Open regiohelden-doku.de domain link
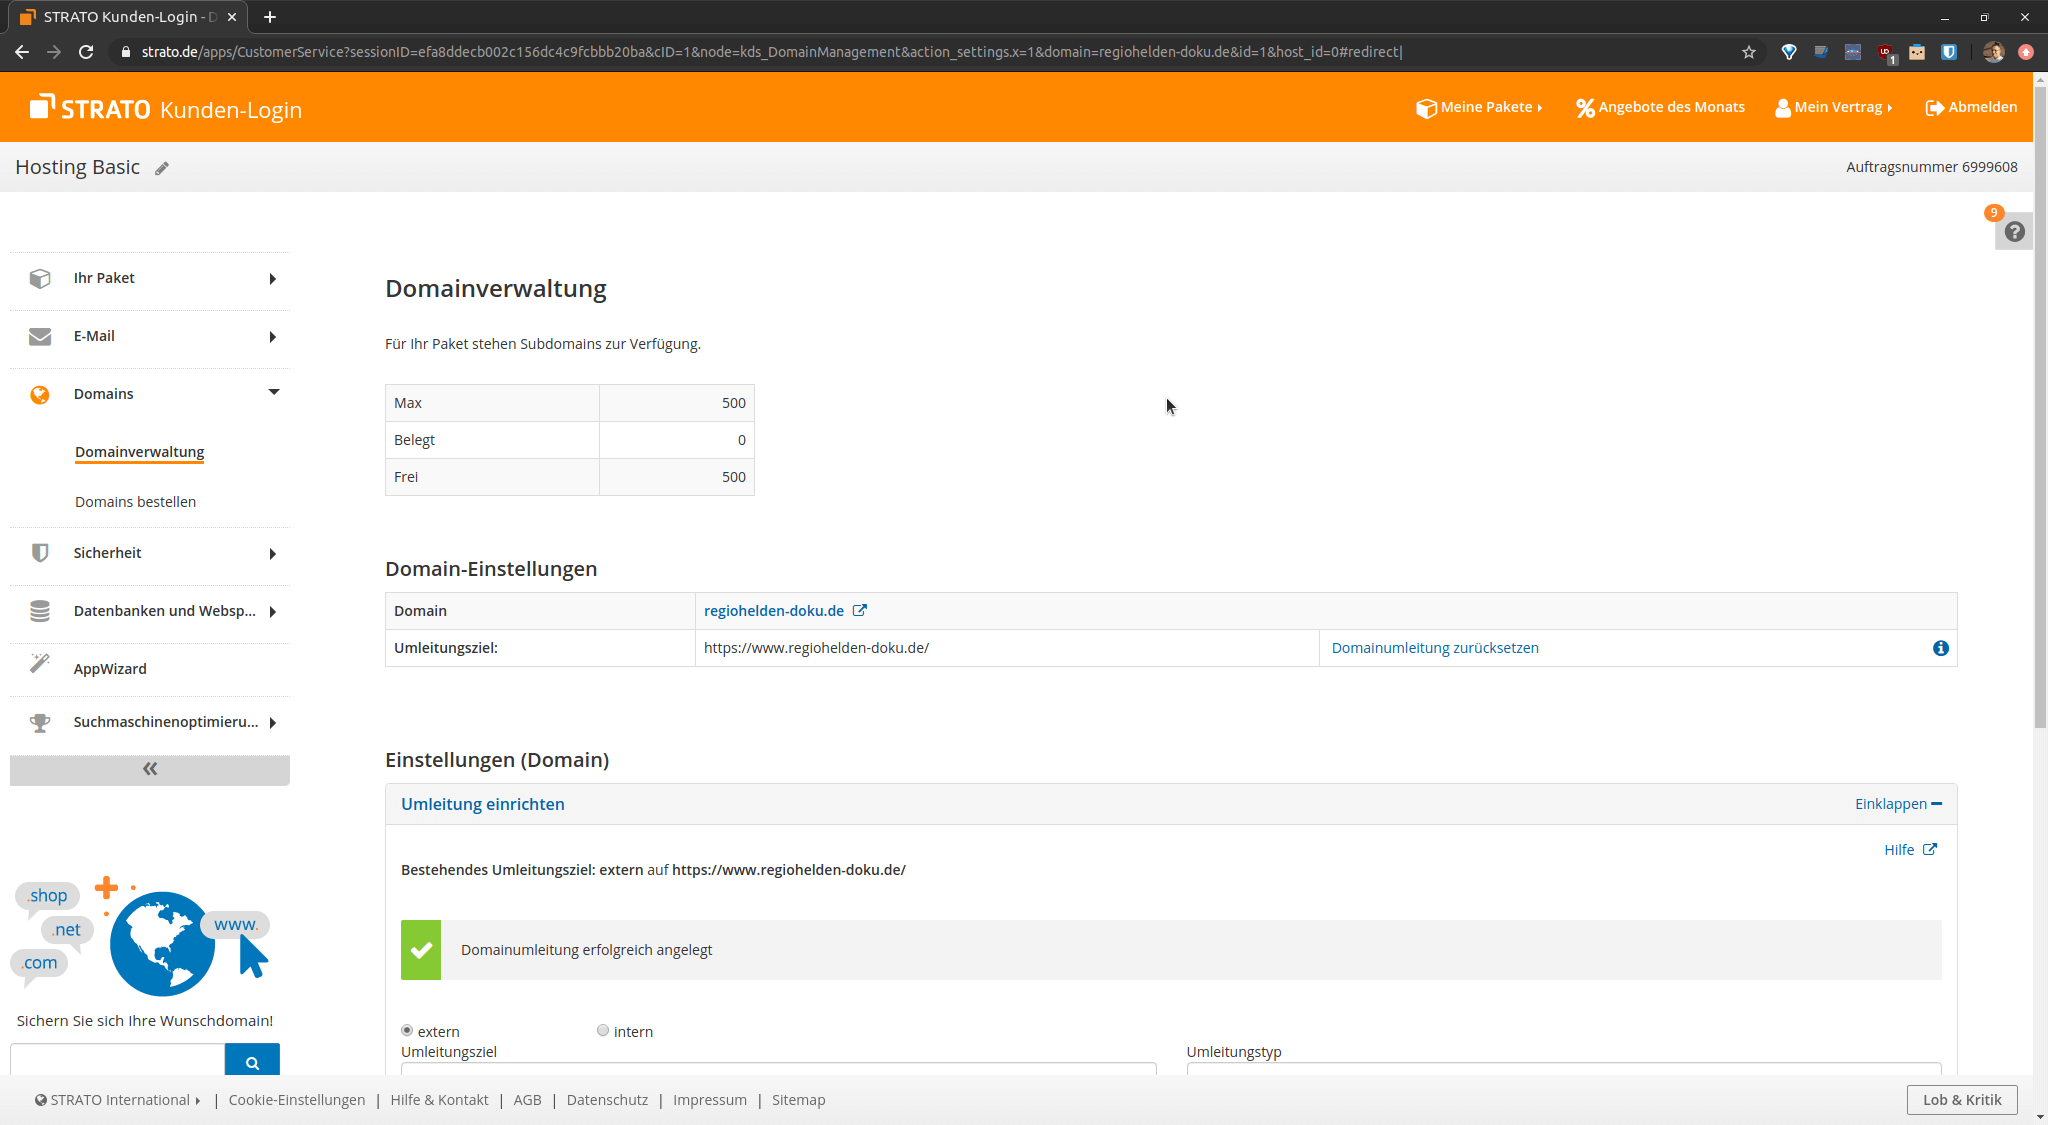The width and height of the screenshot is (2048, 1125). [x=774, y=611]
